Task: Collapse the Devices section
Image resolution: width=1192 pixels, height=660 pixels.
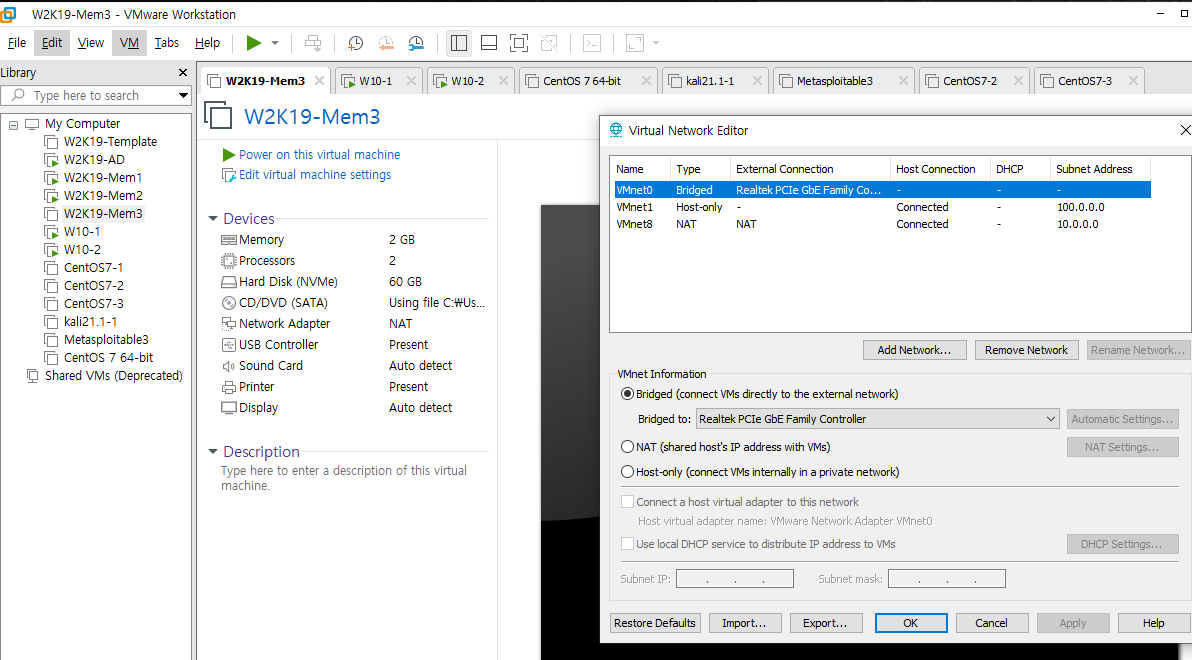Action: coord(213,219)
